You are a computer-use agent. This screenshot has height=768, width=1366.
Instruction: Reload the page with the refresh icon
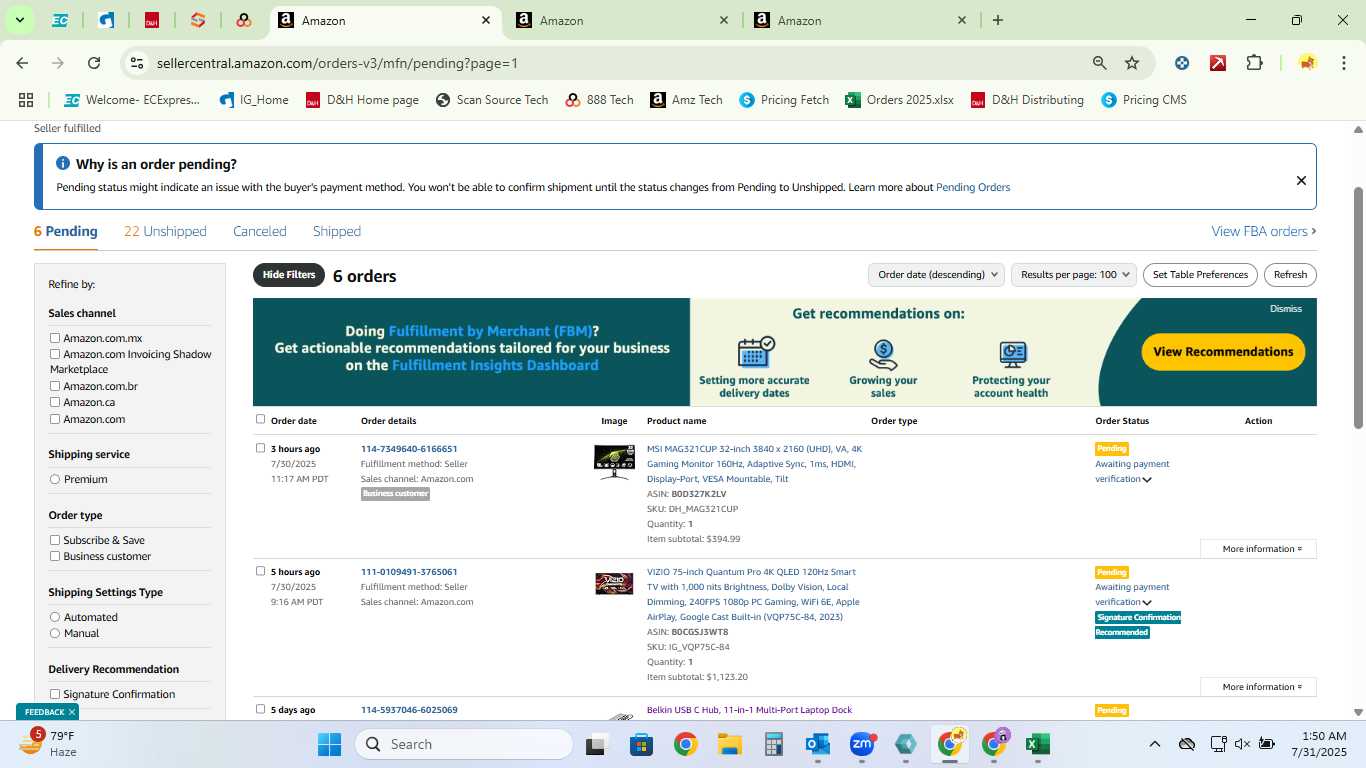(x=94, y=63)
